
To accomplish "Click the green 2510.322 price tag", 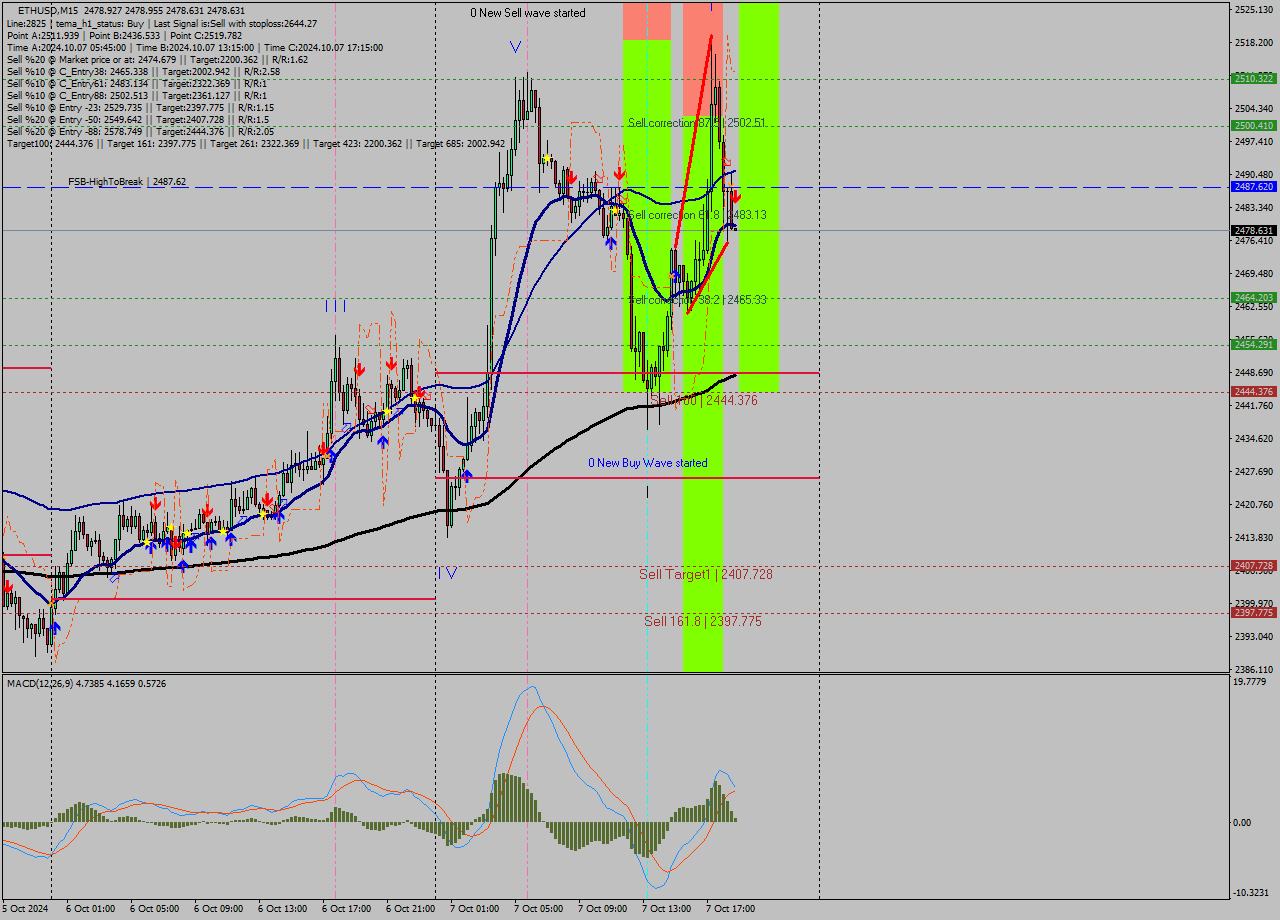I will [x=1253, y=78].
